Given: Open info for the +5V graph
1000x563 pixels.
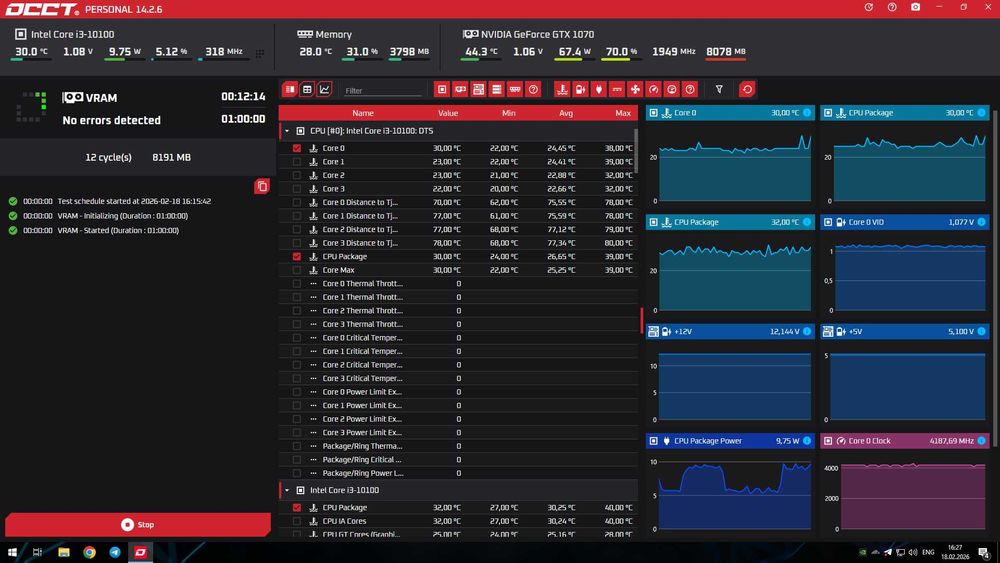Looking at the screenshot, I should (982, 332).
